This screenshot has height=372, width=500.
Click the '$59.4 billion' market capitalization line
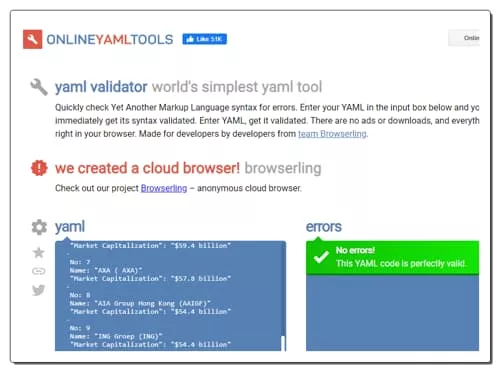click(x=150, y=246)
